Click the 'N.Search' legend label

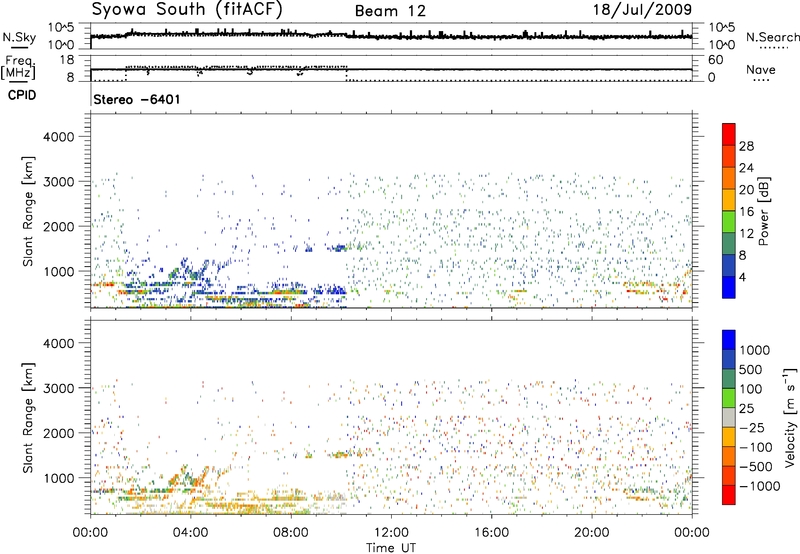pyautogui.click(x=772, y=37)
